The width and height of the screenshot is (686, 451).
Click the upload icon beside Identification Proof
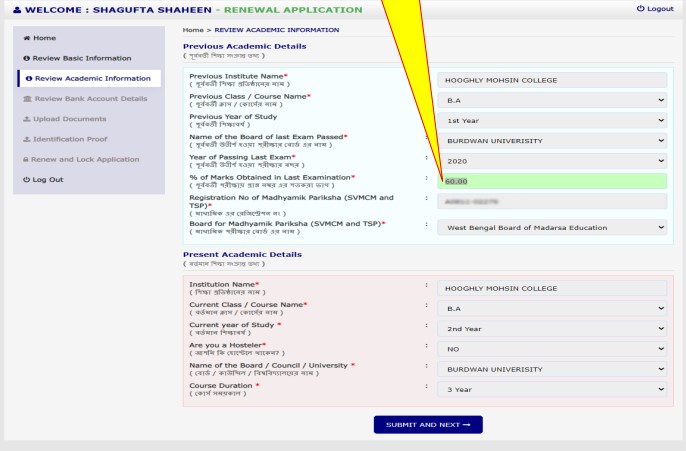[27, 139]
